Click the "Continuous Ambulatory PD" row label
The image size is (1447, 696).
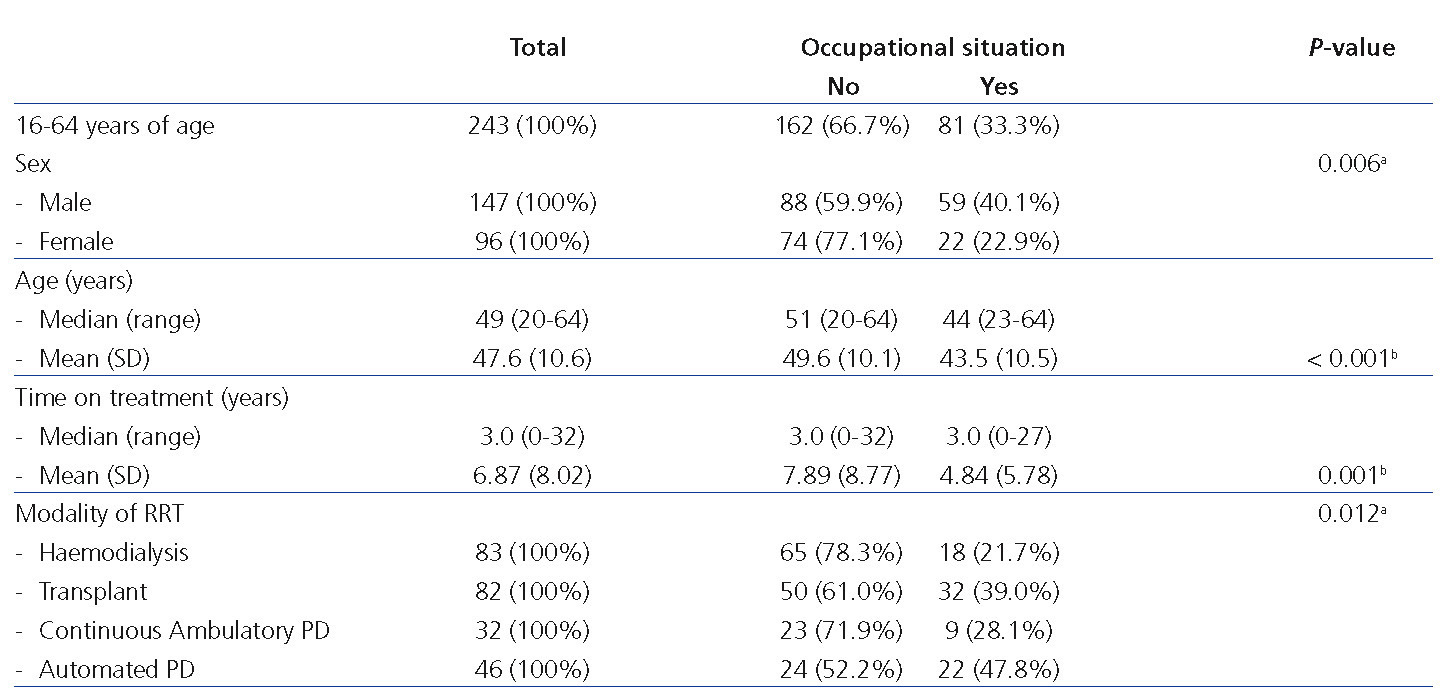click(184, 630)
